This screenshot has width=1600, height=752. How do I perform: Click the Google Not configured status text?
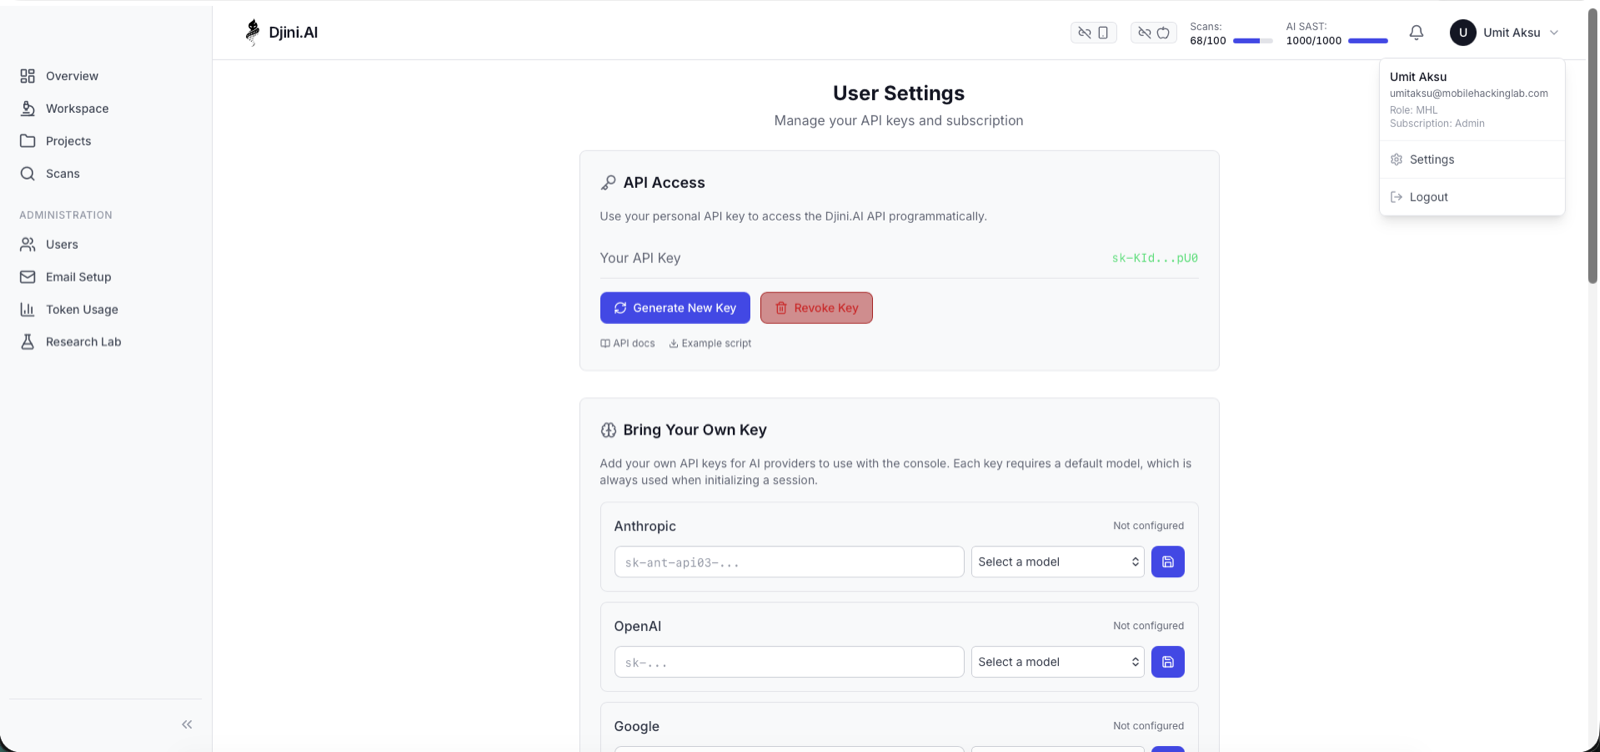1148,726
